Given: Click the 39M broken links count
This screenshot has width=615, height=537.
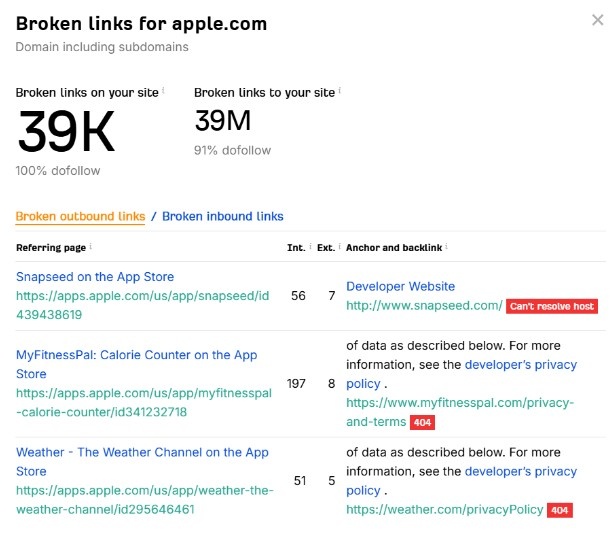Looking at the screenshot, I should tap(223, 120).
